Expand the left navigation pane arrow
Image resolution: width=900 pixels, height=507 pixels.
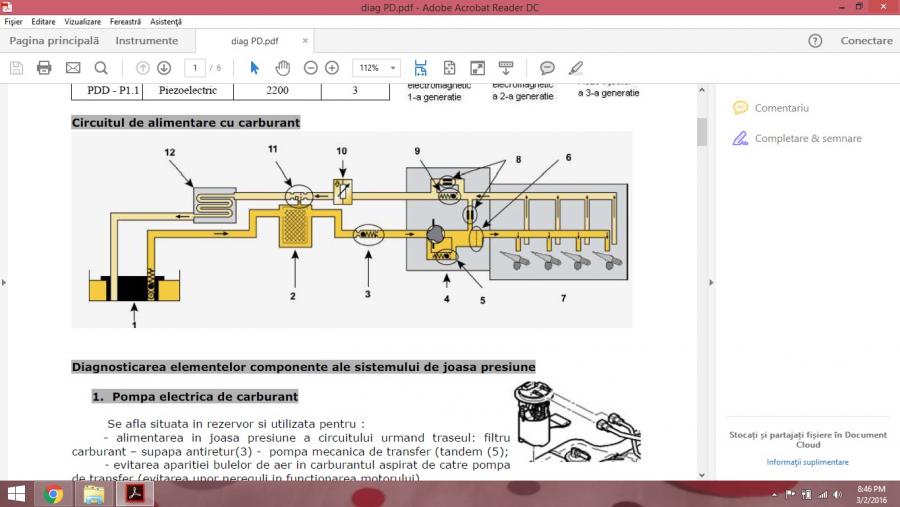click(4, 282)
